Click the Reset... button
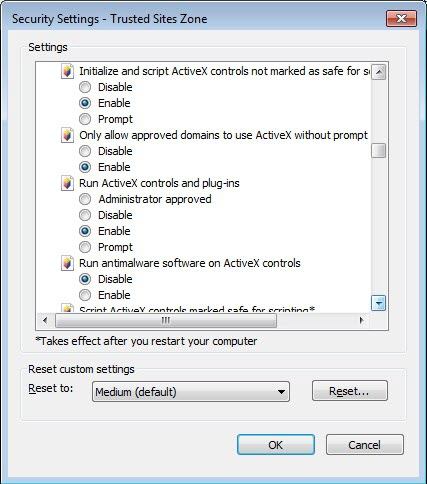The height and width of the screenshot is (484, 427). pos(350,391)
